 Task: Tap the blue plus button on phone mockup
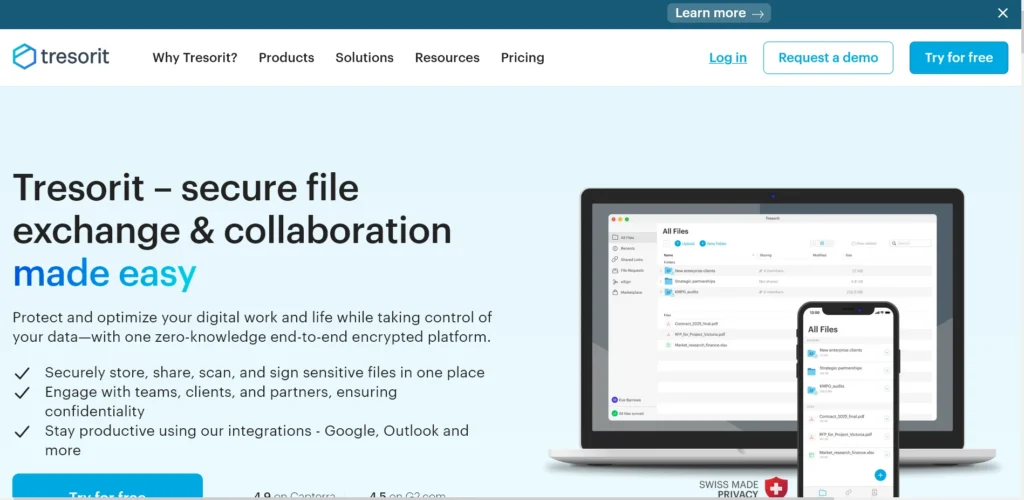click(880, 475)
